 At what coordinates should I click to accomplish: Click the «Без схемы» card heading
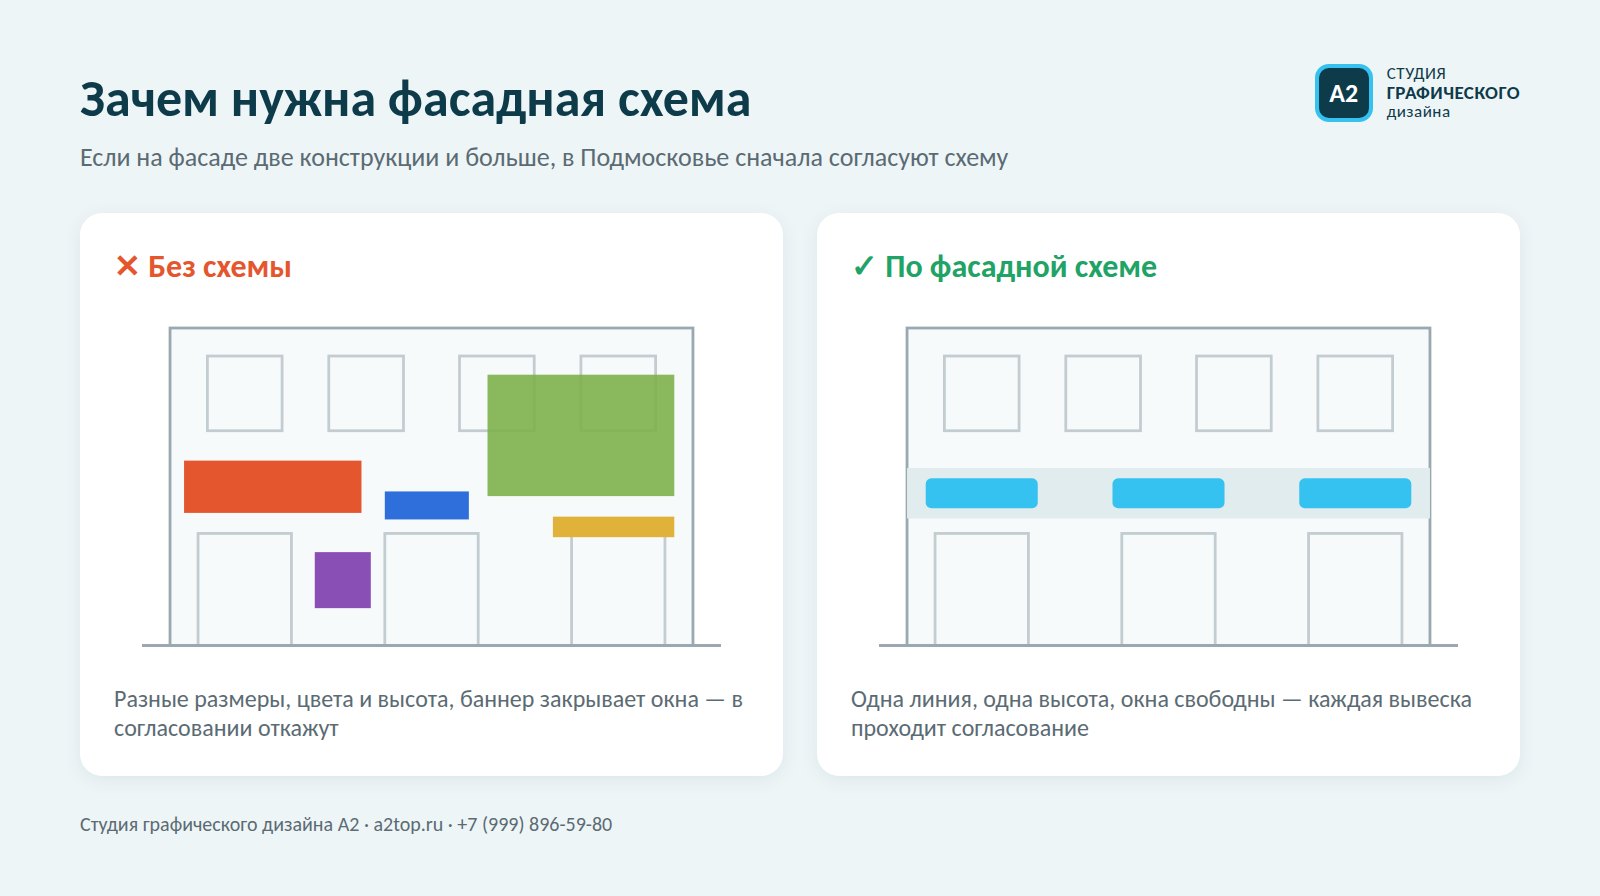point(220,267)
